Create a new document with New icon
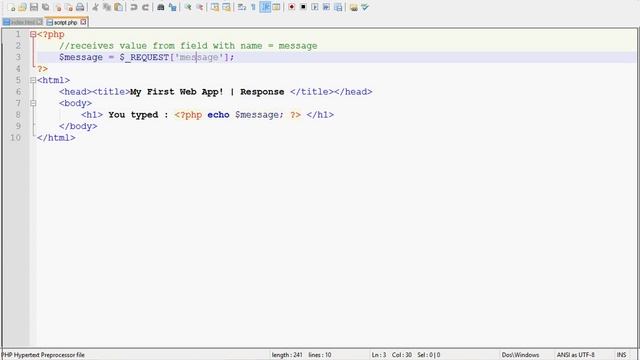This screenshot has height=360, width=640. click(x=11, y=7)
